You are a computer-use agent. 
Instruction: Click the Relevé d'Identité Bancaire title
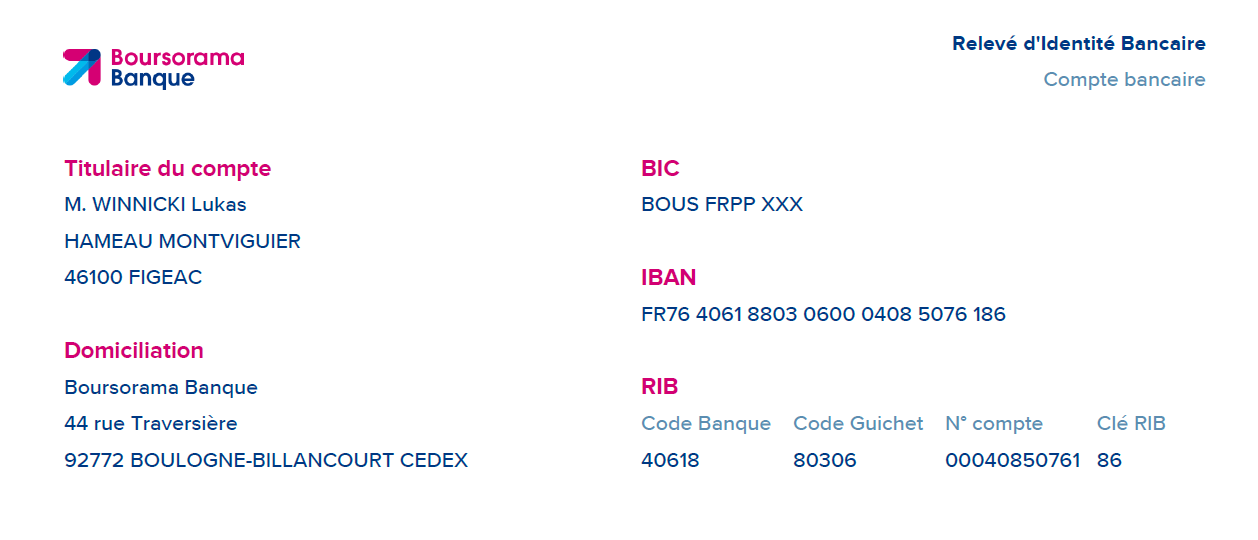(1079, 44)
